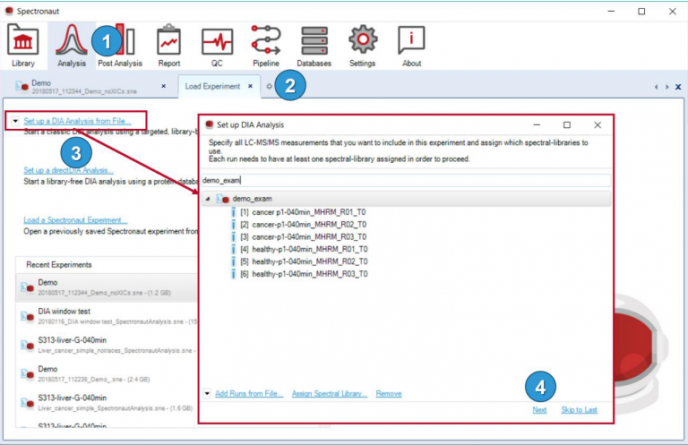
Task: Expand dropdown arrow beside Add Runs from File
Action: [207, 394]
